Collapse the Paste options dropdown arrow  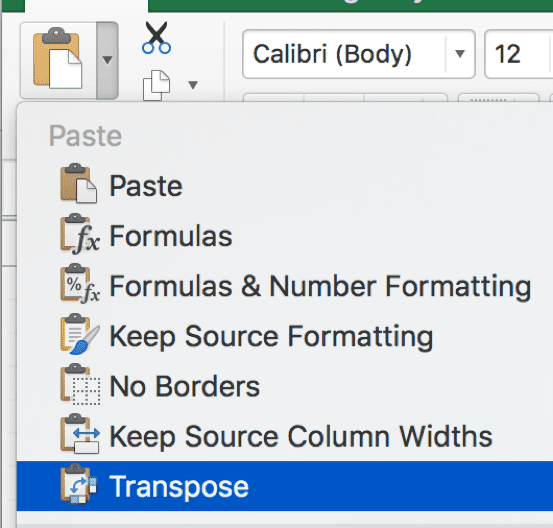coord(107,60)
